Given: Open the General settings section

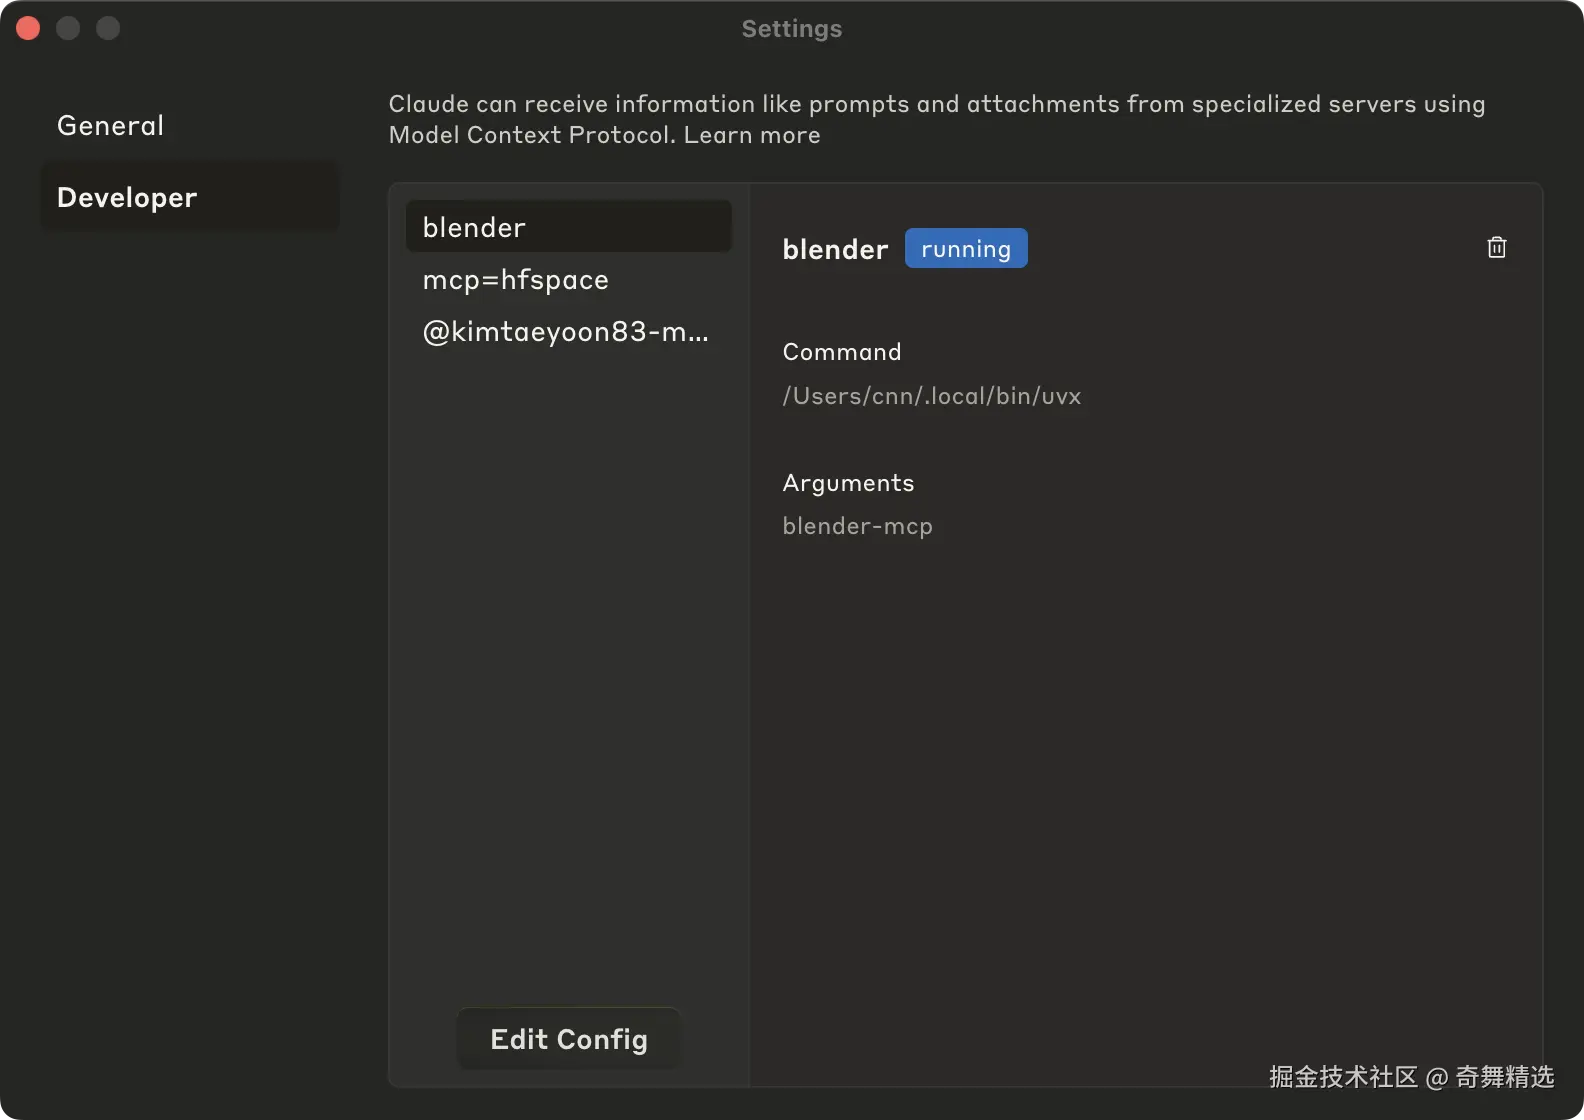Looking at the screenshot, I should (x=190, y=125).
